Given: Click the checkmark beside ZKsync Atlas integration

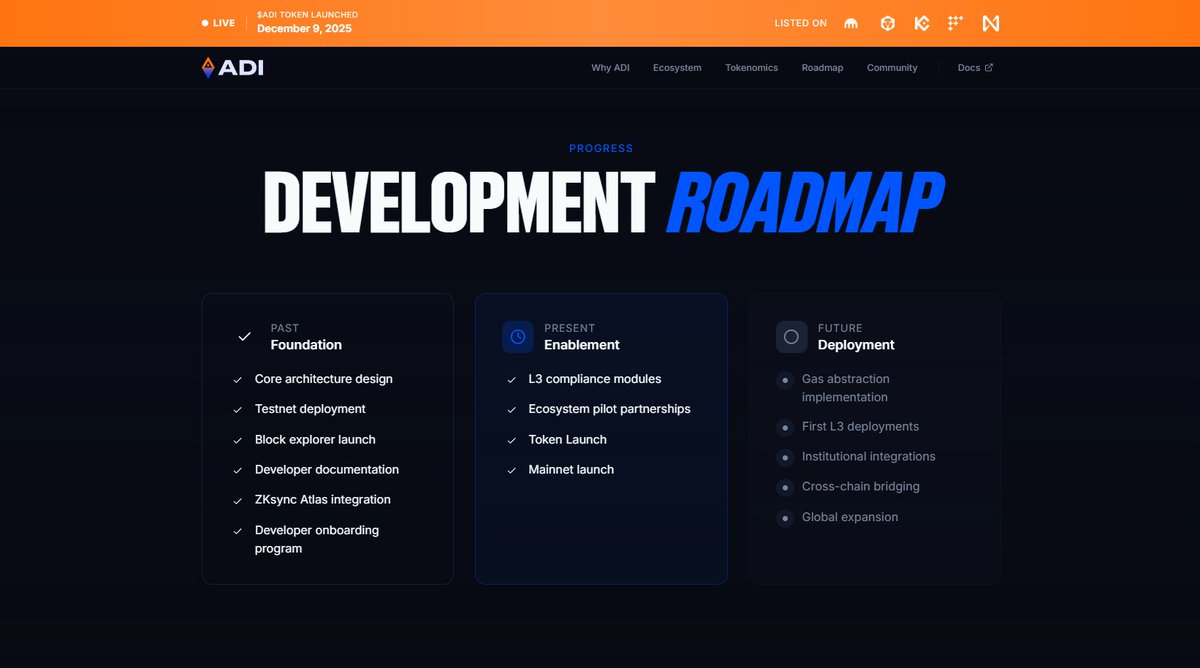Looking at the screenshot, I should 238,501.
